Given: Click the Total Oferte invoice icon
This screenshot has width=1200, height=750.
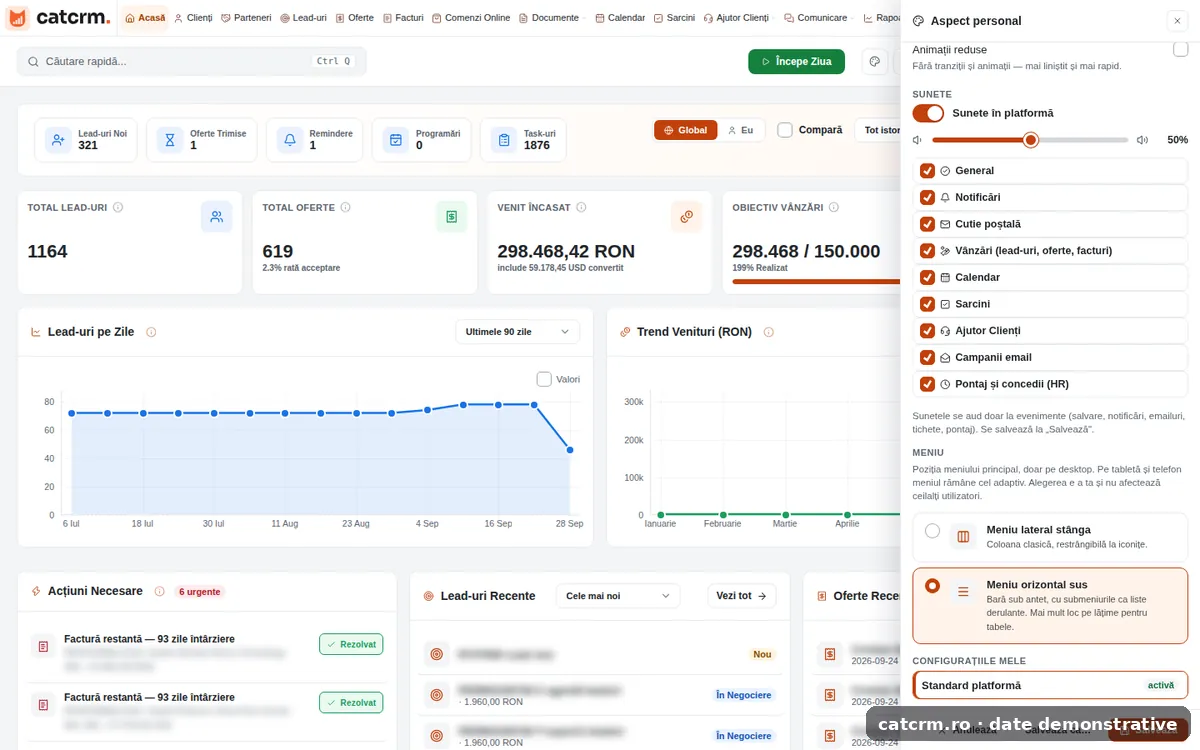Looking at the screenshot, I should click(451, 216).
